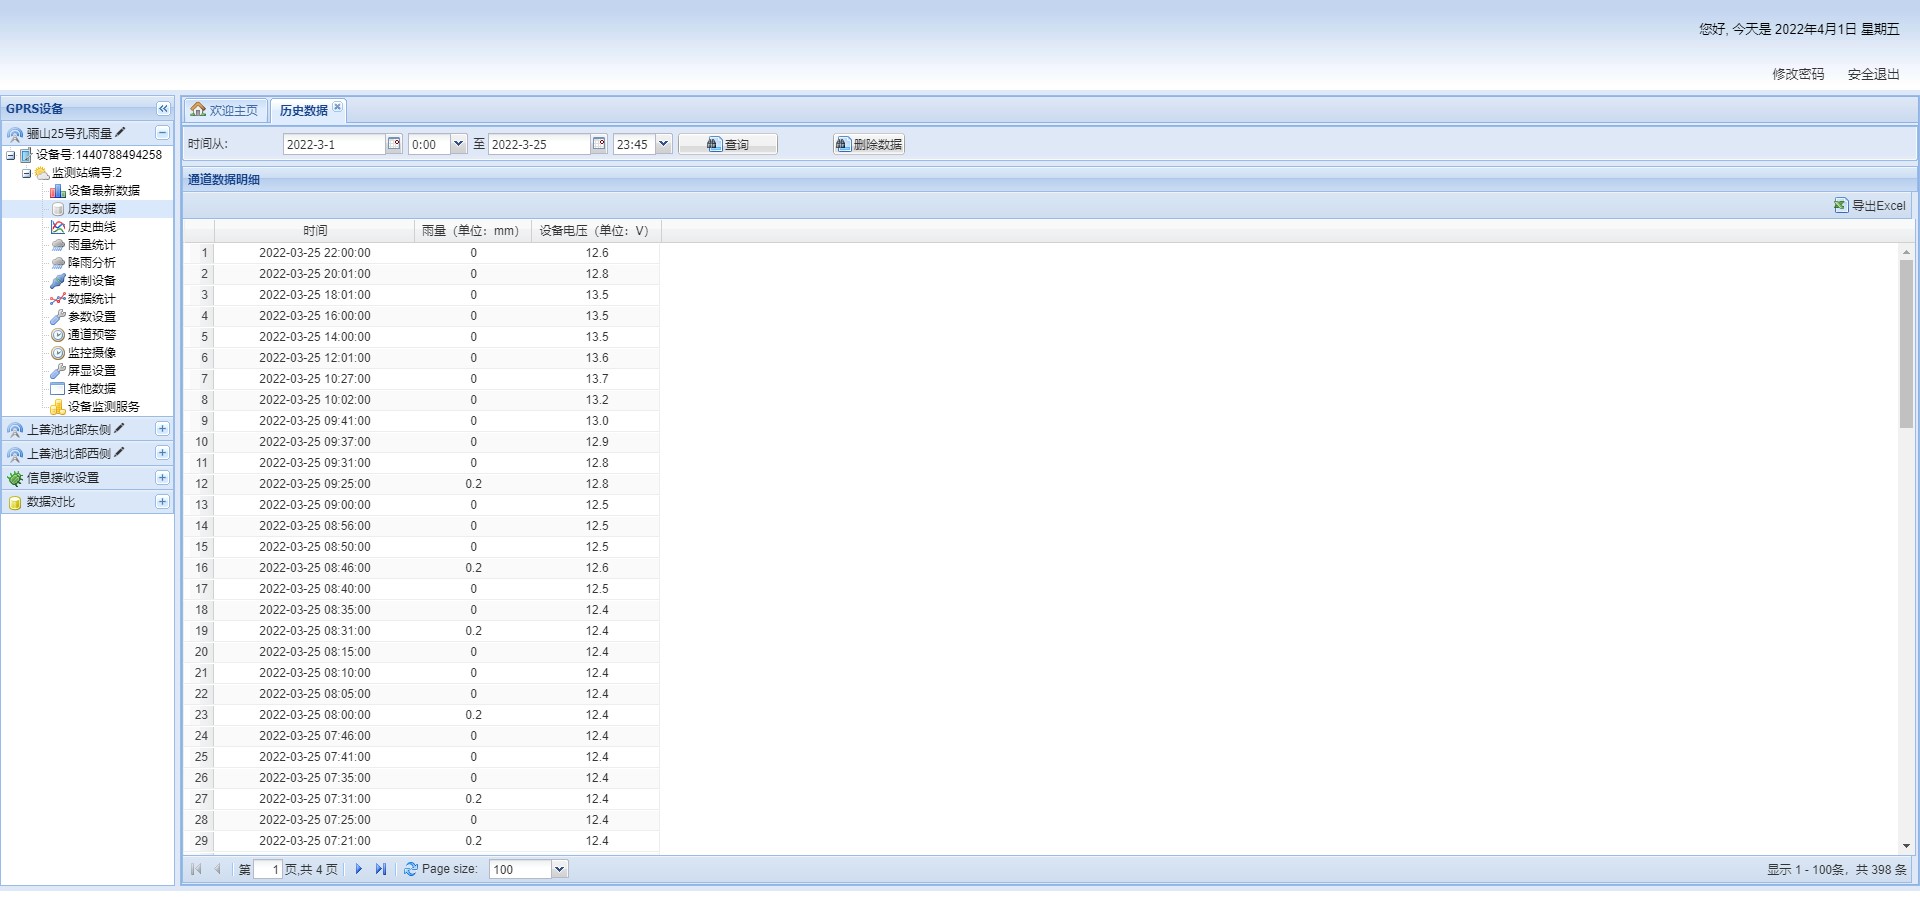Expand the 上善池北部西侧 section
Screen dimensions: 1920x915
point(162,453)
